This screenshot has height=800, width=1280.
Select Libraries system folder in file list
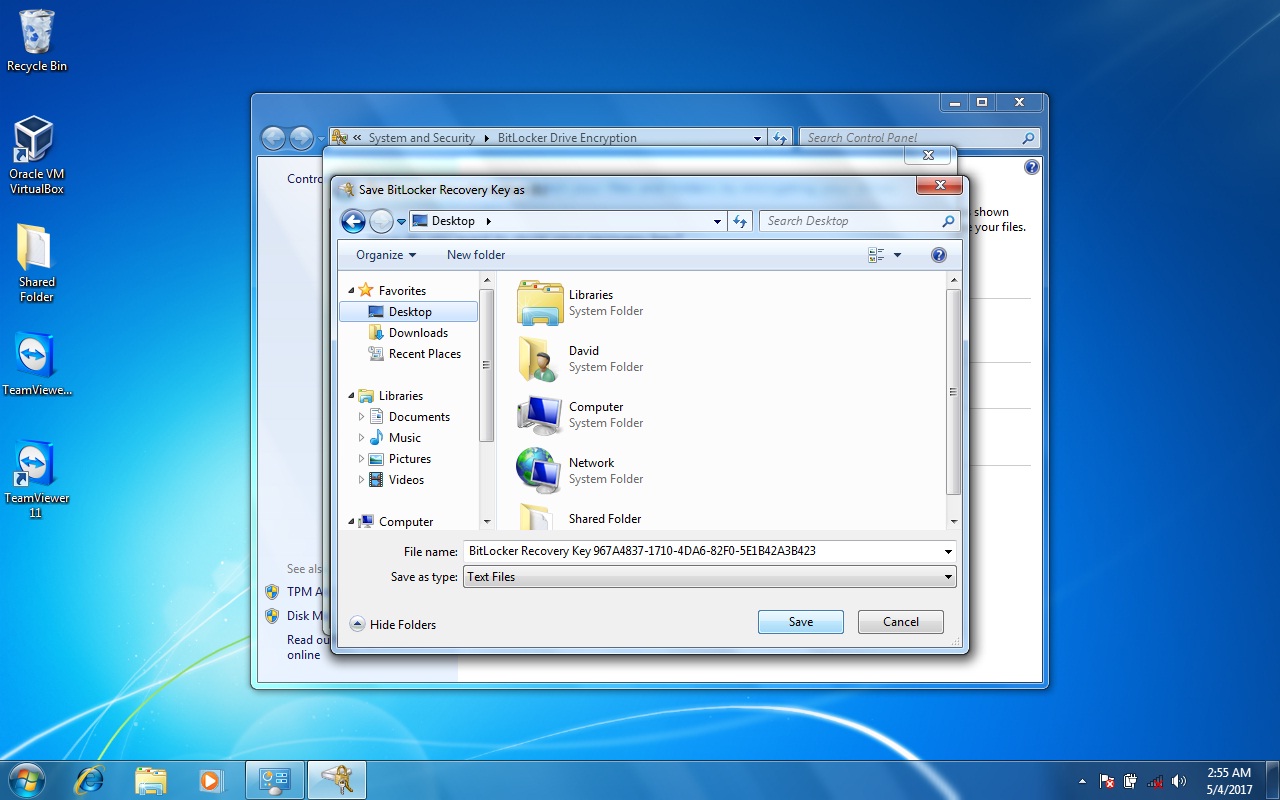tap(581, 302)
